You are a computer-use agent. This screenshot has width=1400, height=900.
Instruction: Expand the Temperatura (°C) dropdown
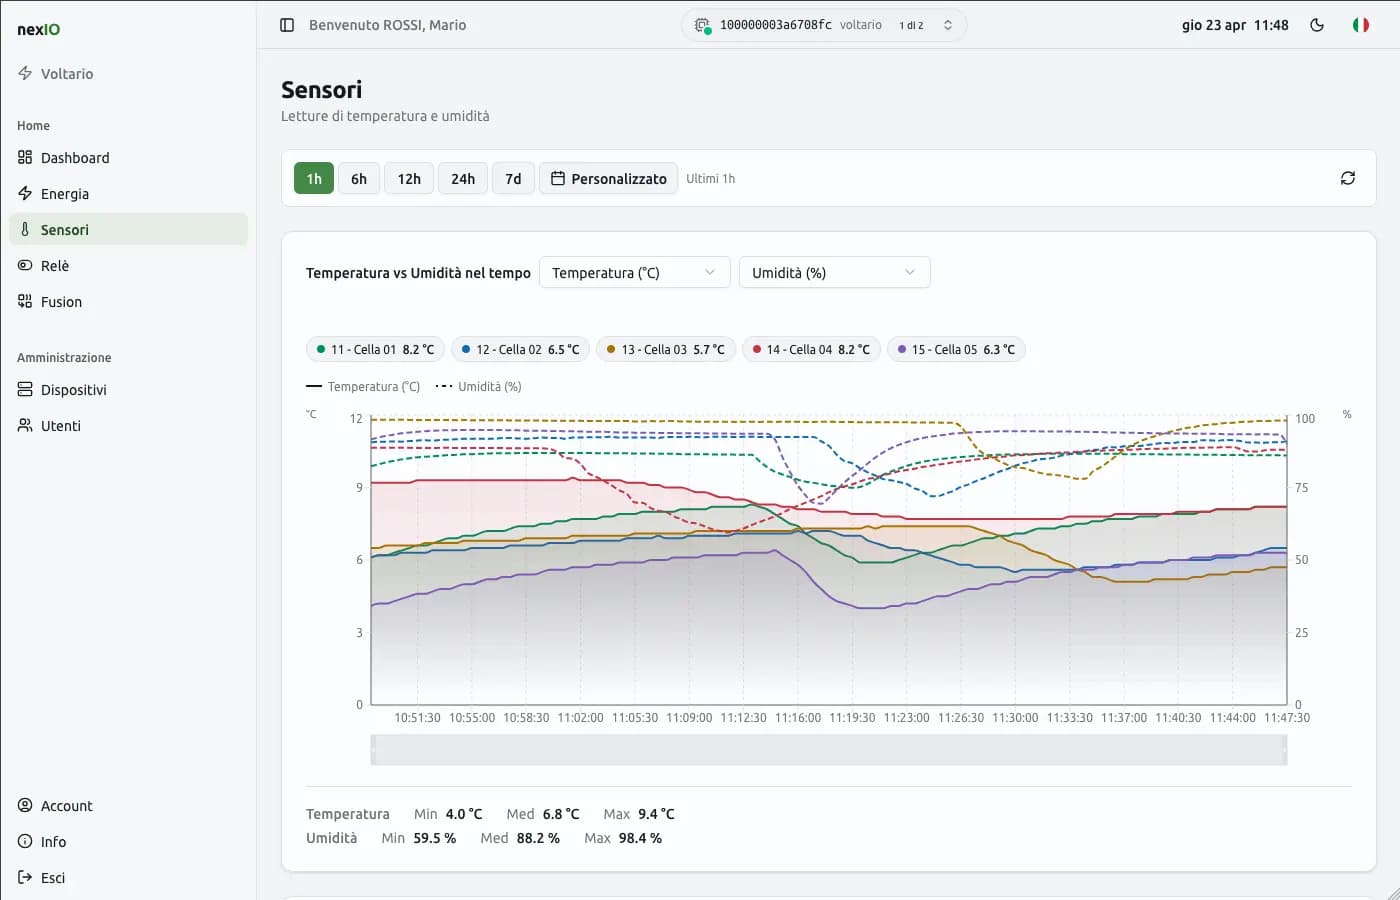tap(634, 273)
